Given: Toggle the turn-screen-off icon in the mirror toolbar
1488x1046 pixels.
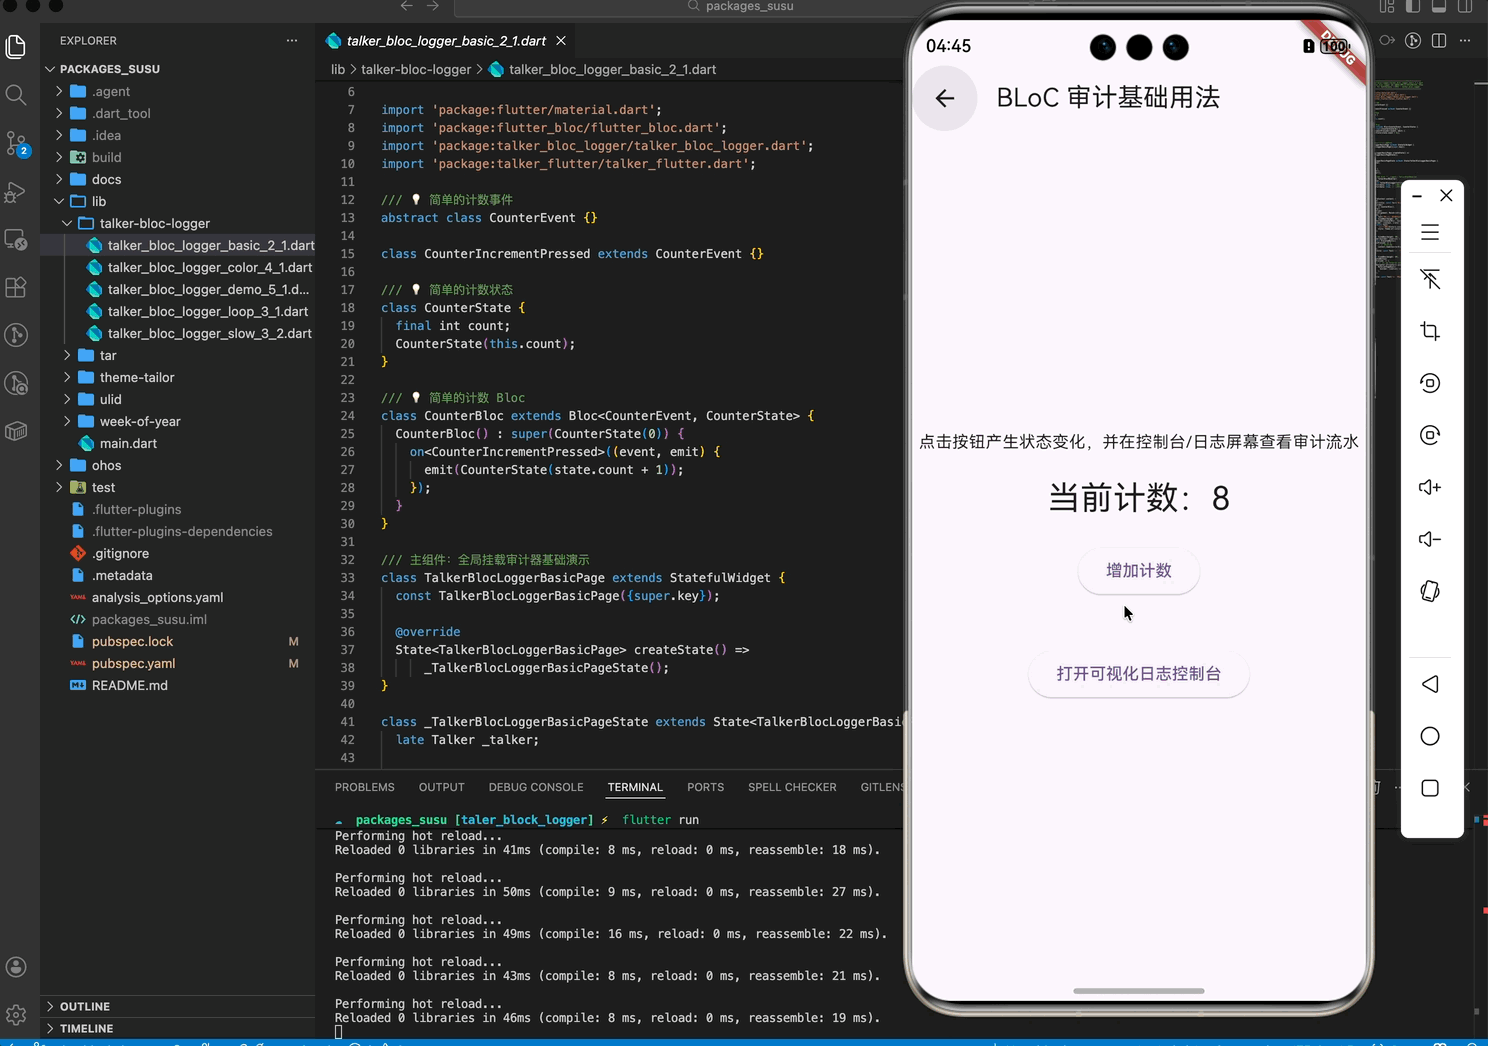Looking at the screenshot, I should click(x=1430, y=279).
